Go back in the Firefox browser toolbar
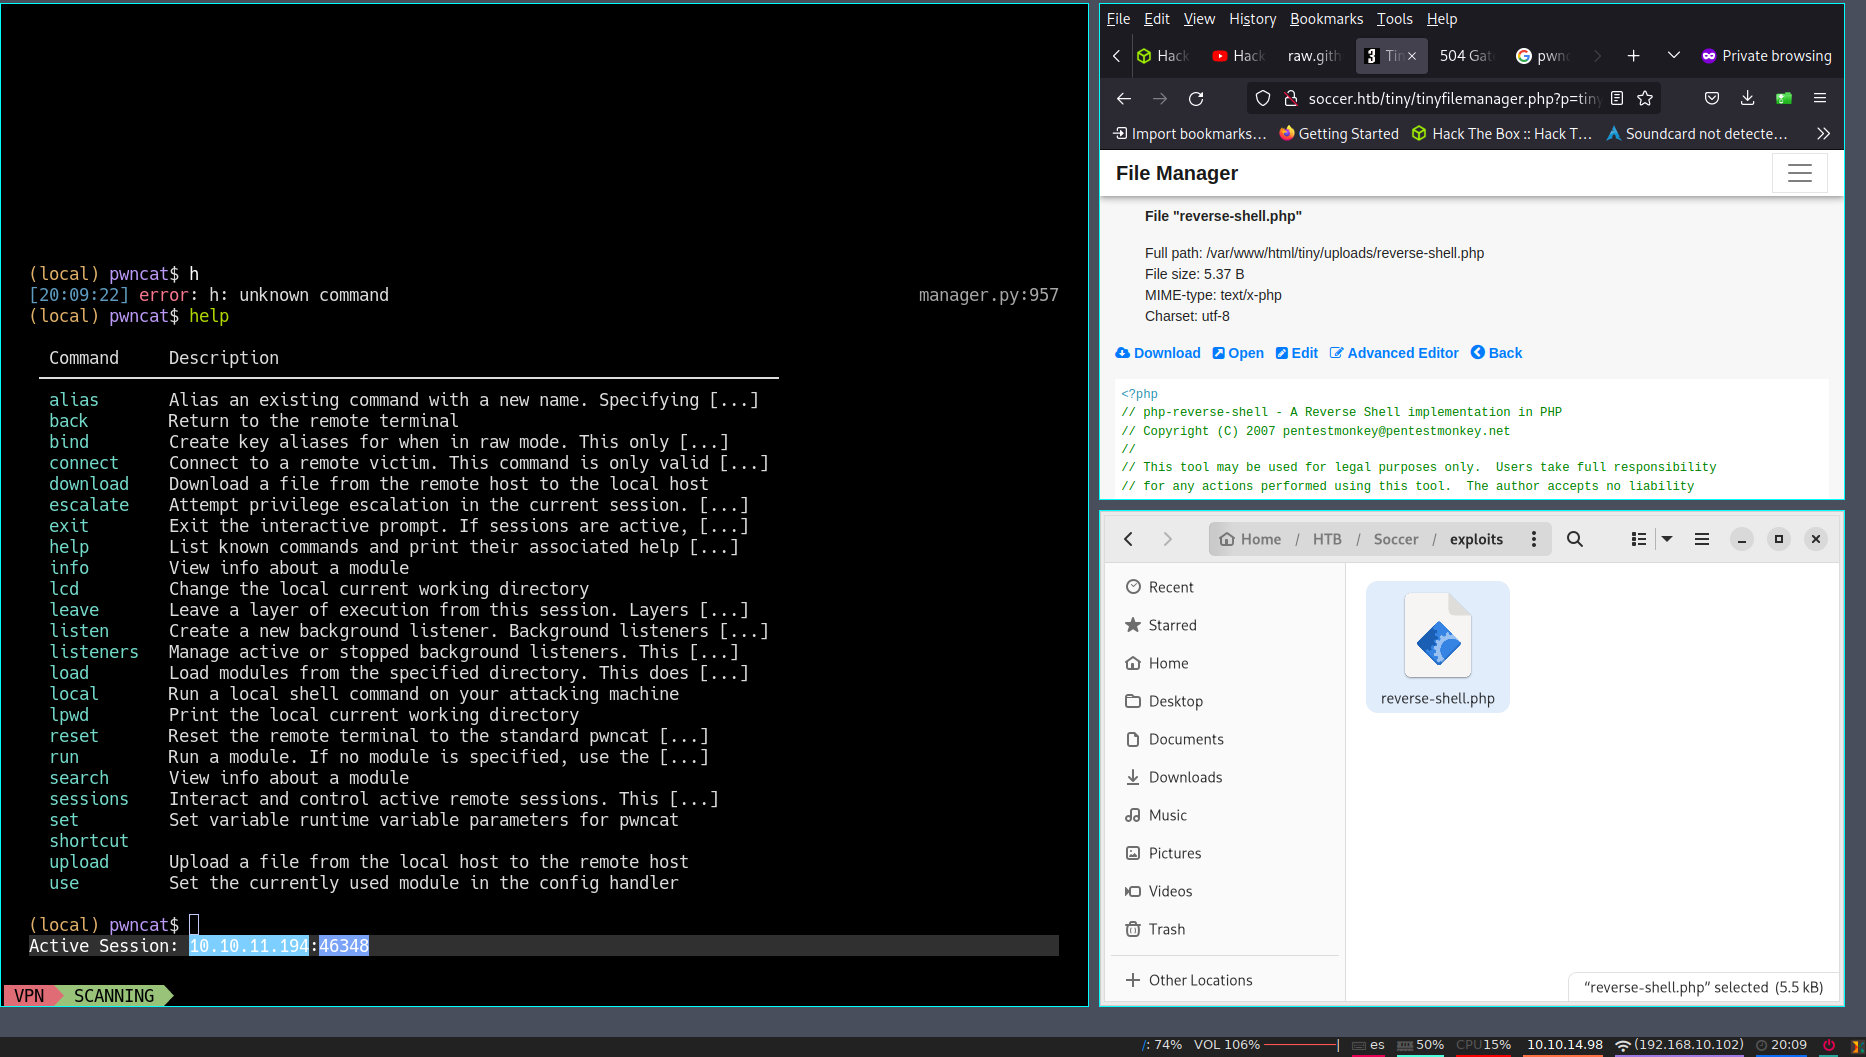The height and width of the screenshot is (1057, 1866). point(1124,98)
